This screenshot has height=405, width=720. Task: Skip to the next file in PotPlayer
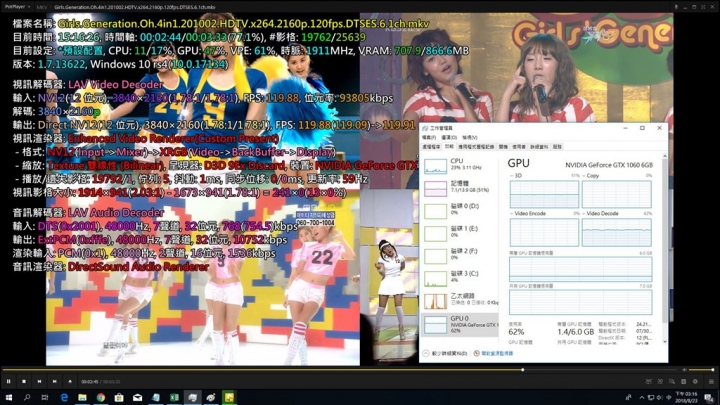click(x=55, y=381)
